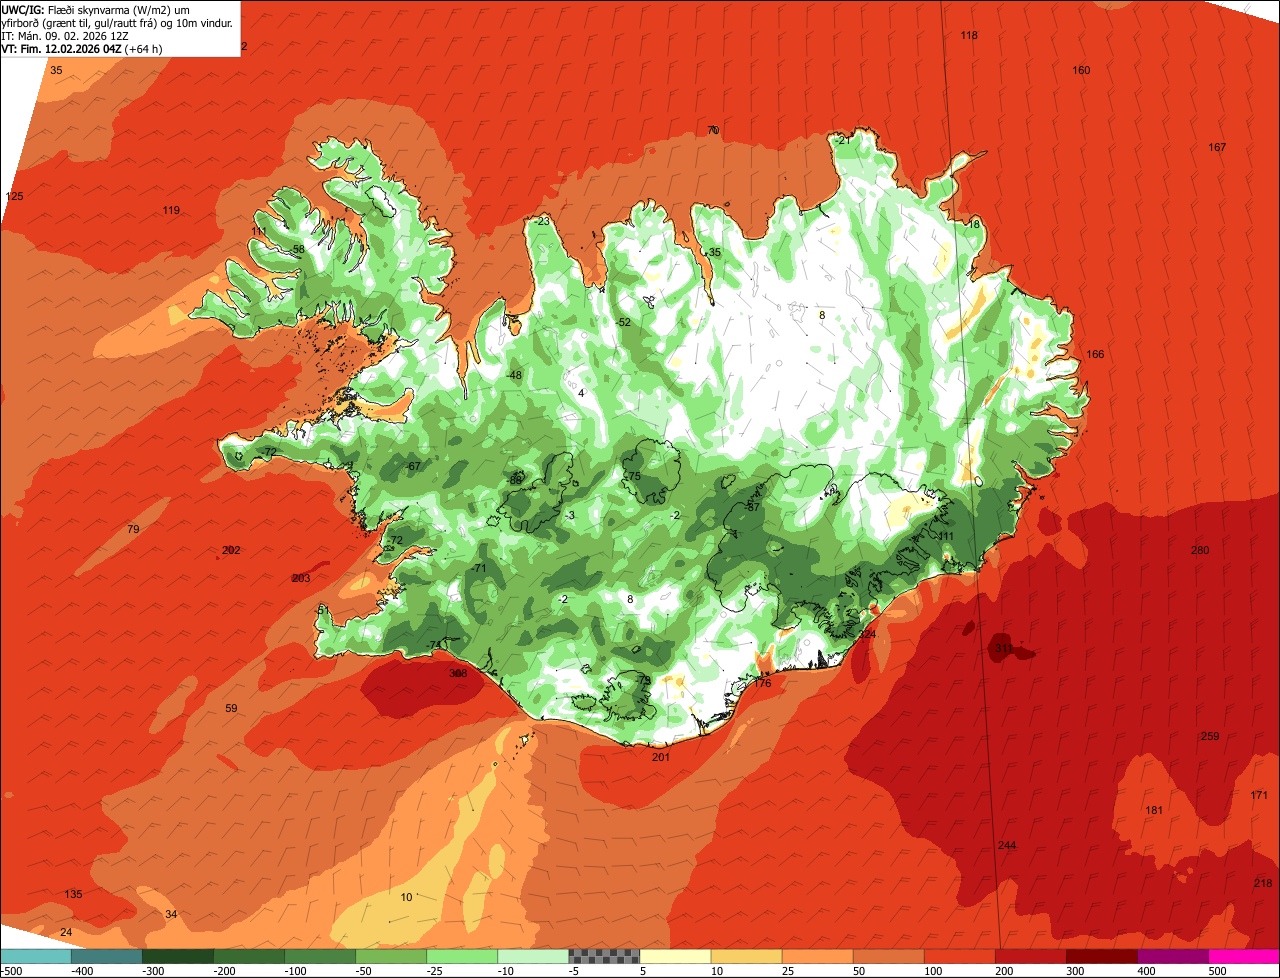
Task: Select the '166' value off the east coast
Action: point(1095,355)
